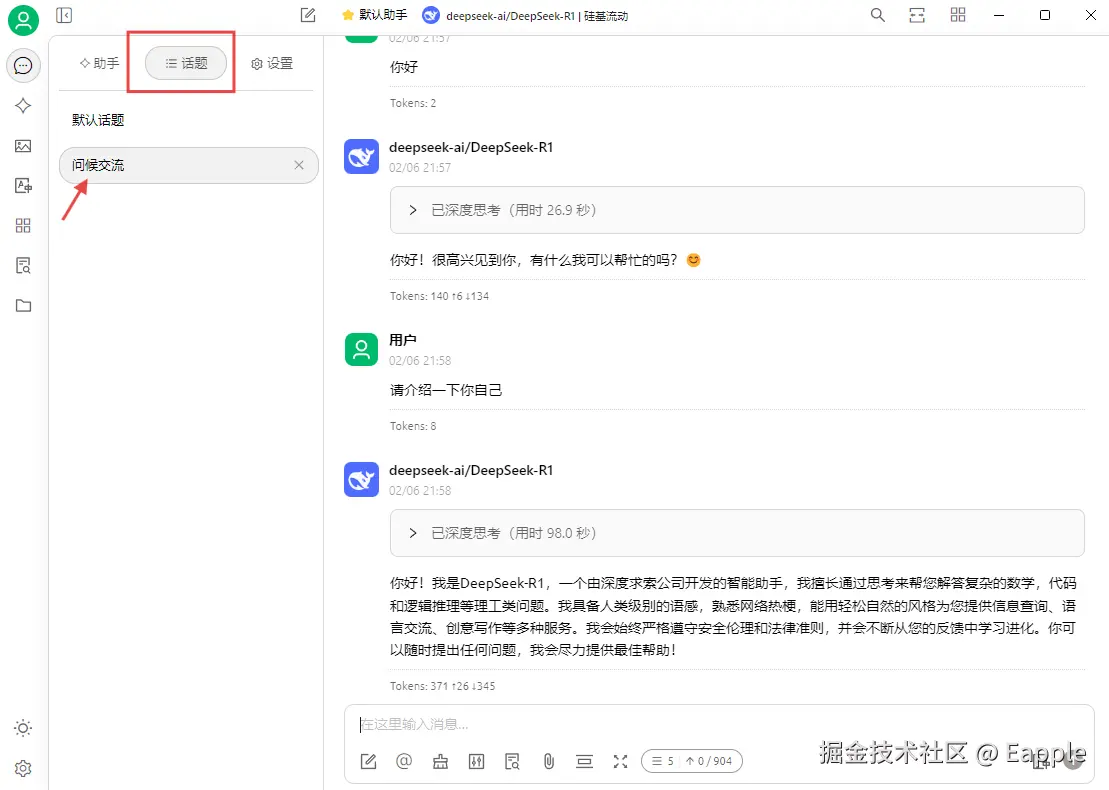Viewport: 1109px width, 790px height.
Task: Click the text Tokens: 371 ↑26 ↓345
Action: (443, 686)
